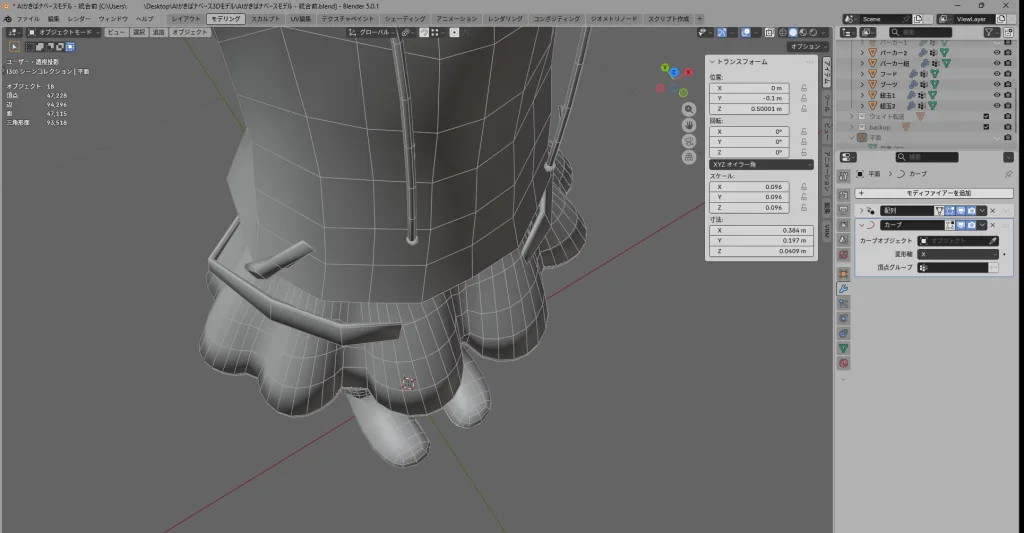Image resolution: width=1024 pixels, height=533 pixels.
Task: Remove the 配列 modifier with X icon
Action: pos(993,211)
